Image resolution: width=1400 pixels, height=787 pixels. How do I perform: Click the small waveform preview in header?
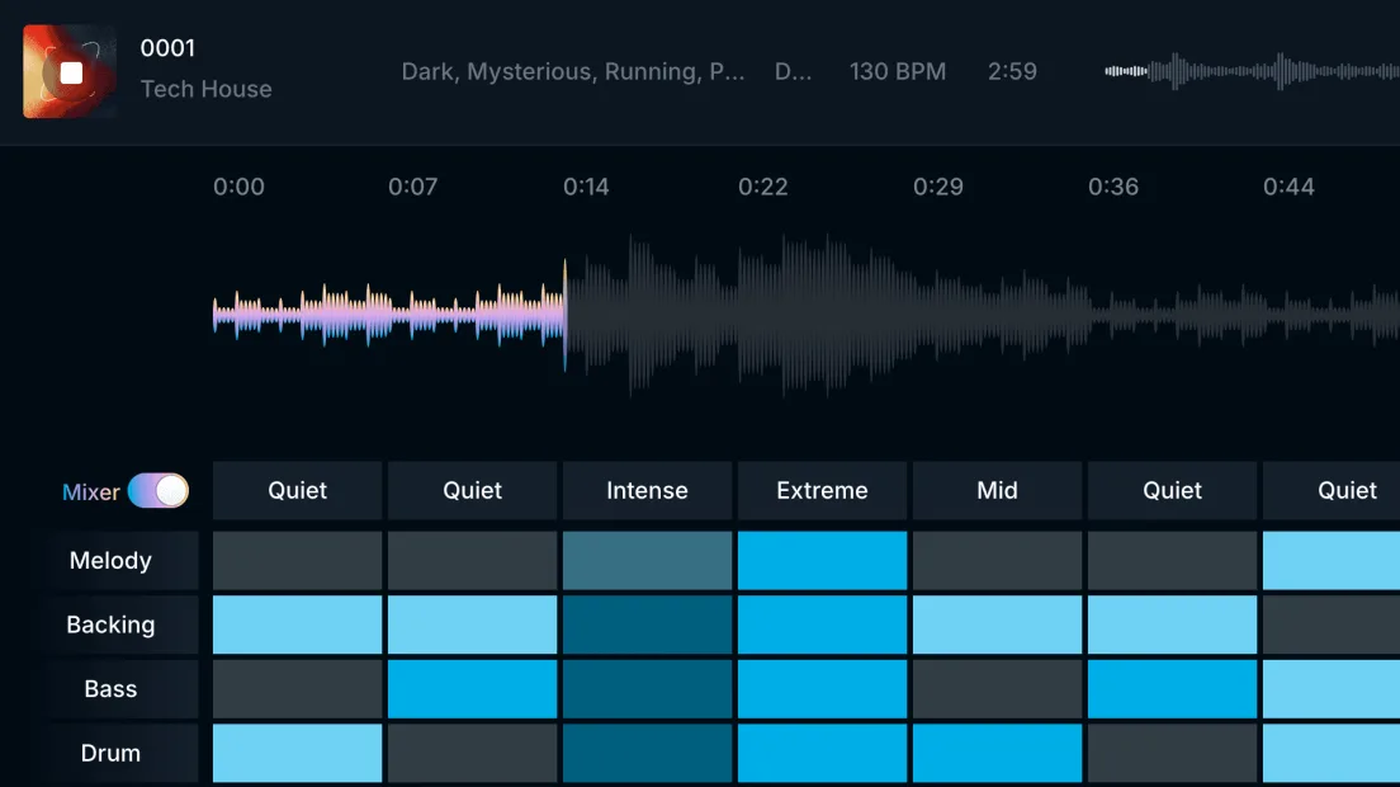[x=1252, y=71]
